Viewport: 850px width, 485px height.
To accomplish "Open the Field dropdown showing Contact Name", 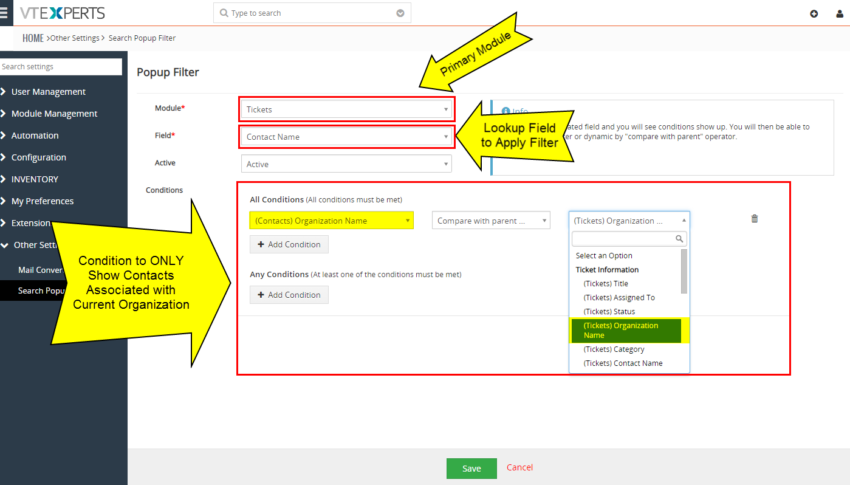I will pos(347,137).
